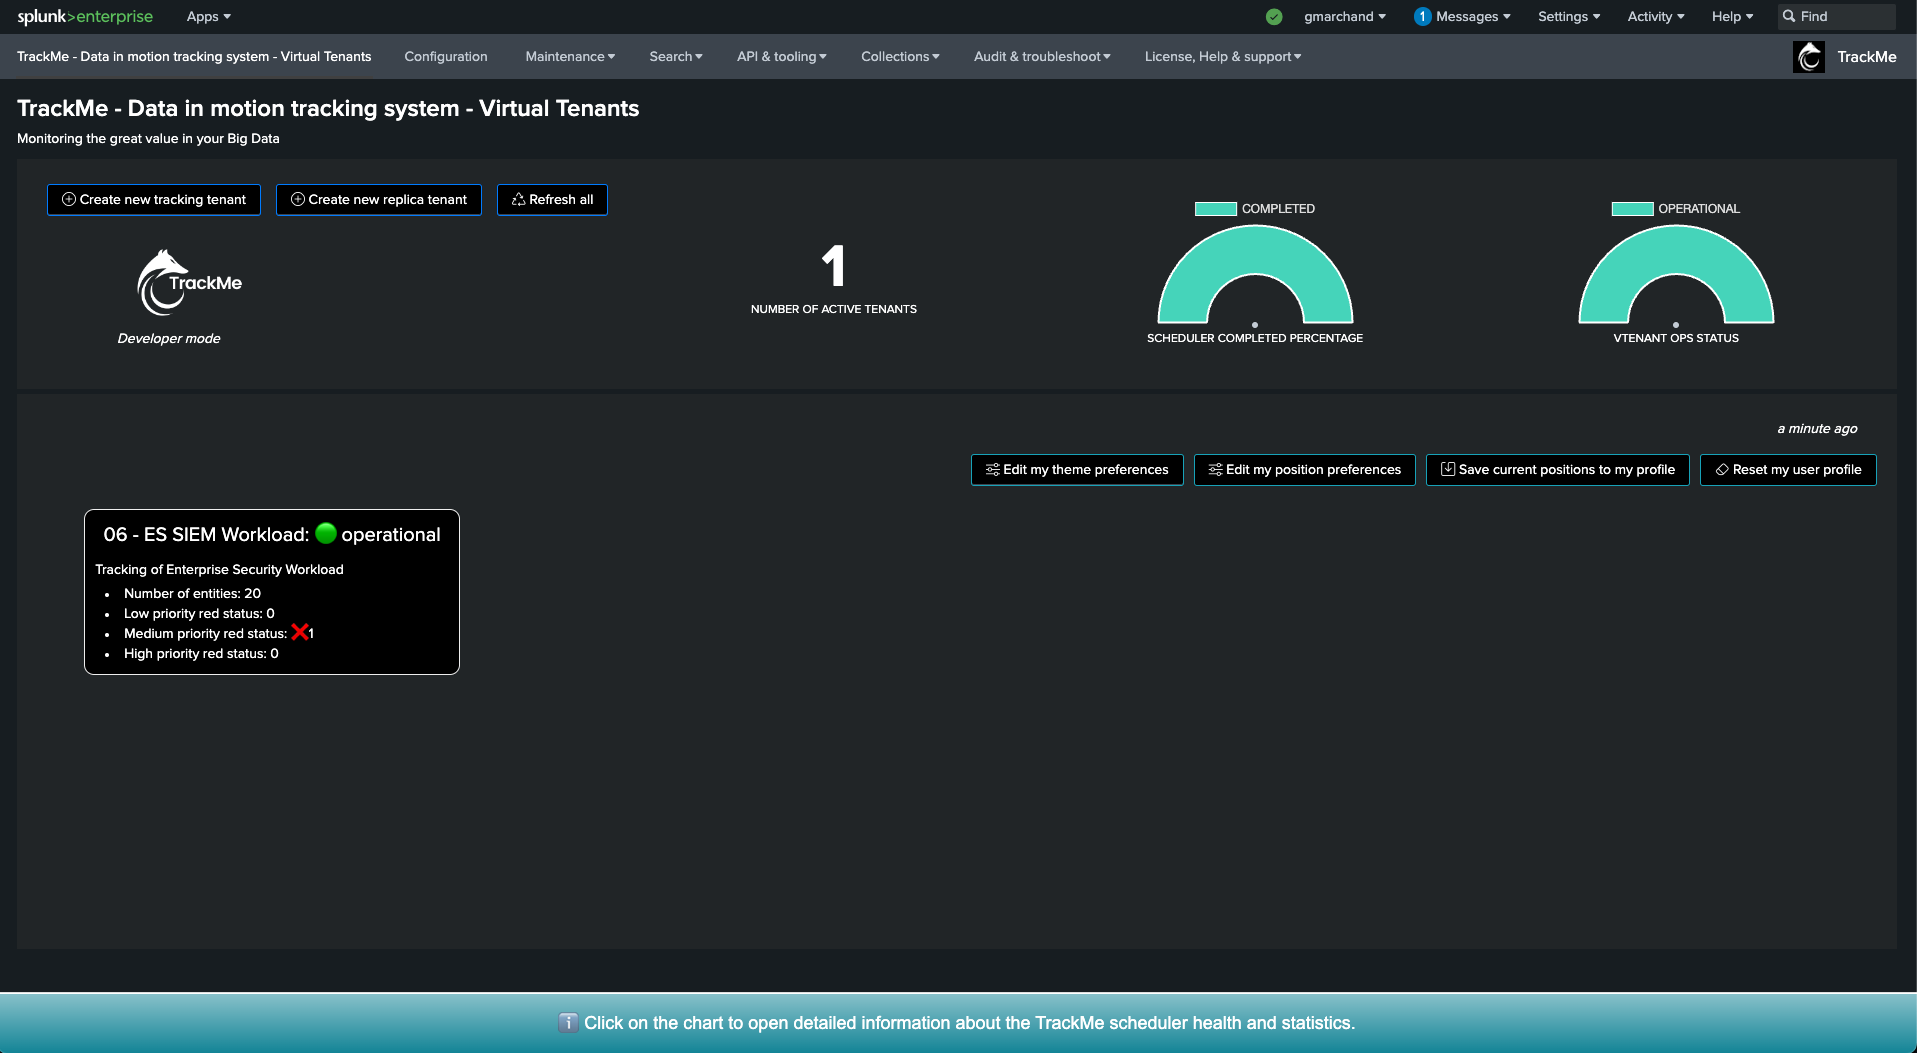Expand License, Help & support menu
The height and width of the screenshot is (1053, 1917).
pos(1223,56)
